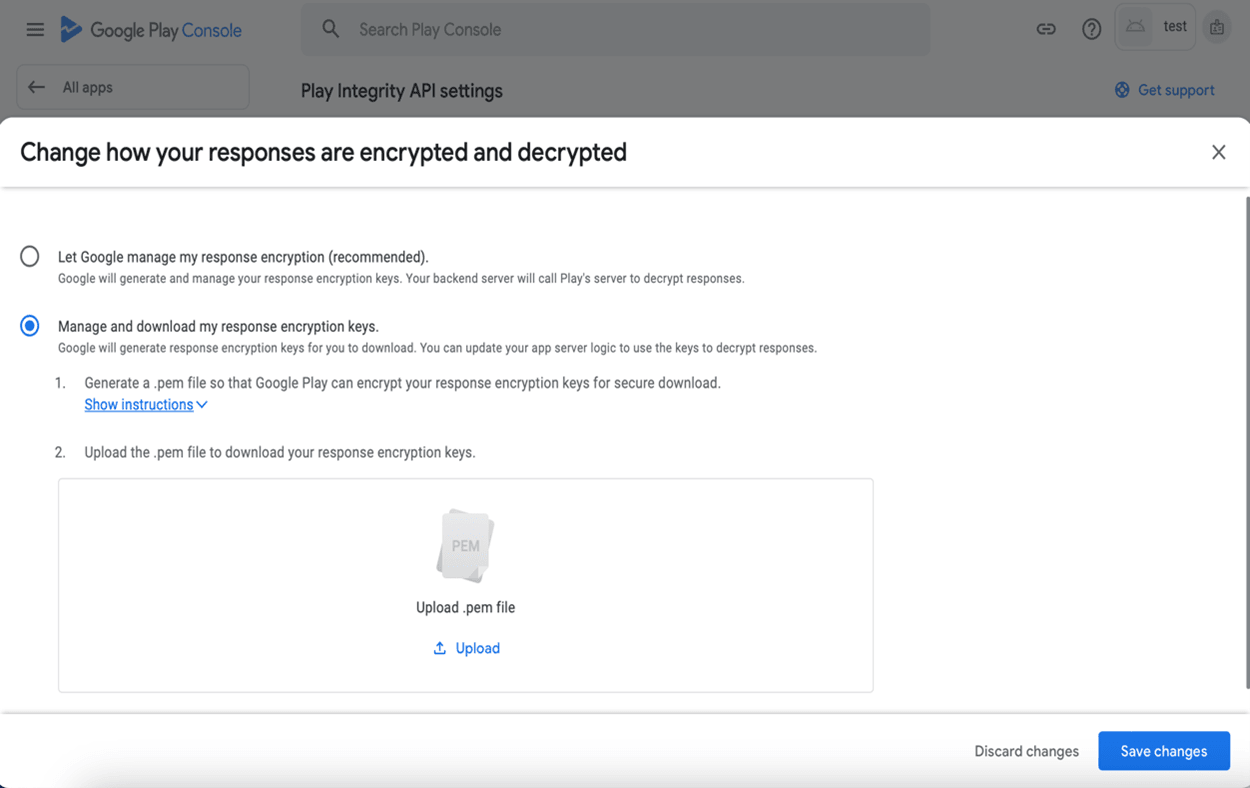1250x788 pixels.
Task: Open the help question mark icon
Action: tap(1091, 29)
